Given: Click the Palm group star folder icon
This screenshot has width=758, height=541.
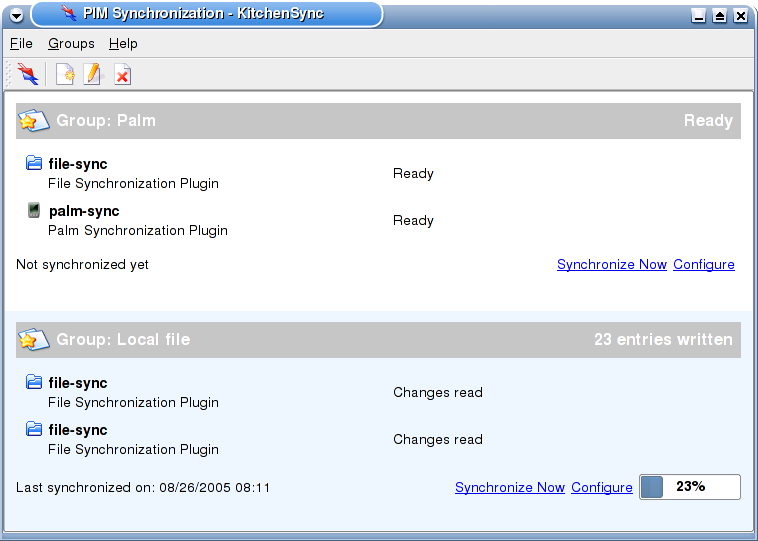Looking at the screenshot, I should pos(33,120).
